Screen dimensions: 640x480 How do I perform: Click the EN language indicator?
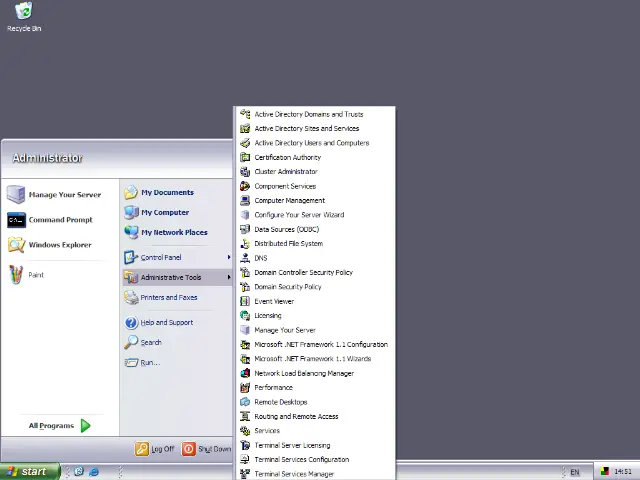(575, 472)
